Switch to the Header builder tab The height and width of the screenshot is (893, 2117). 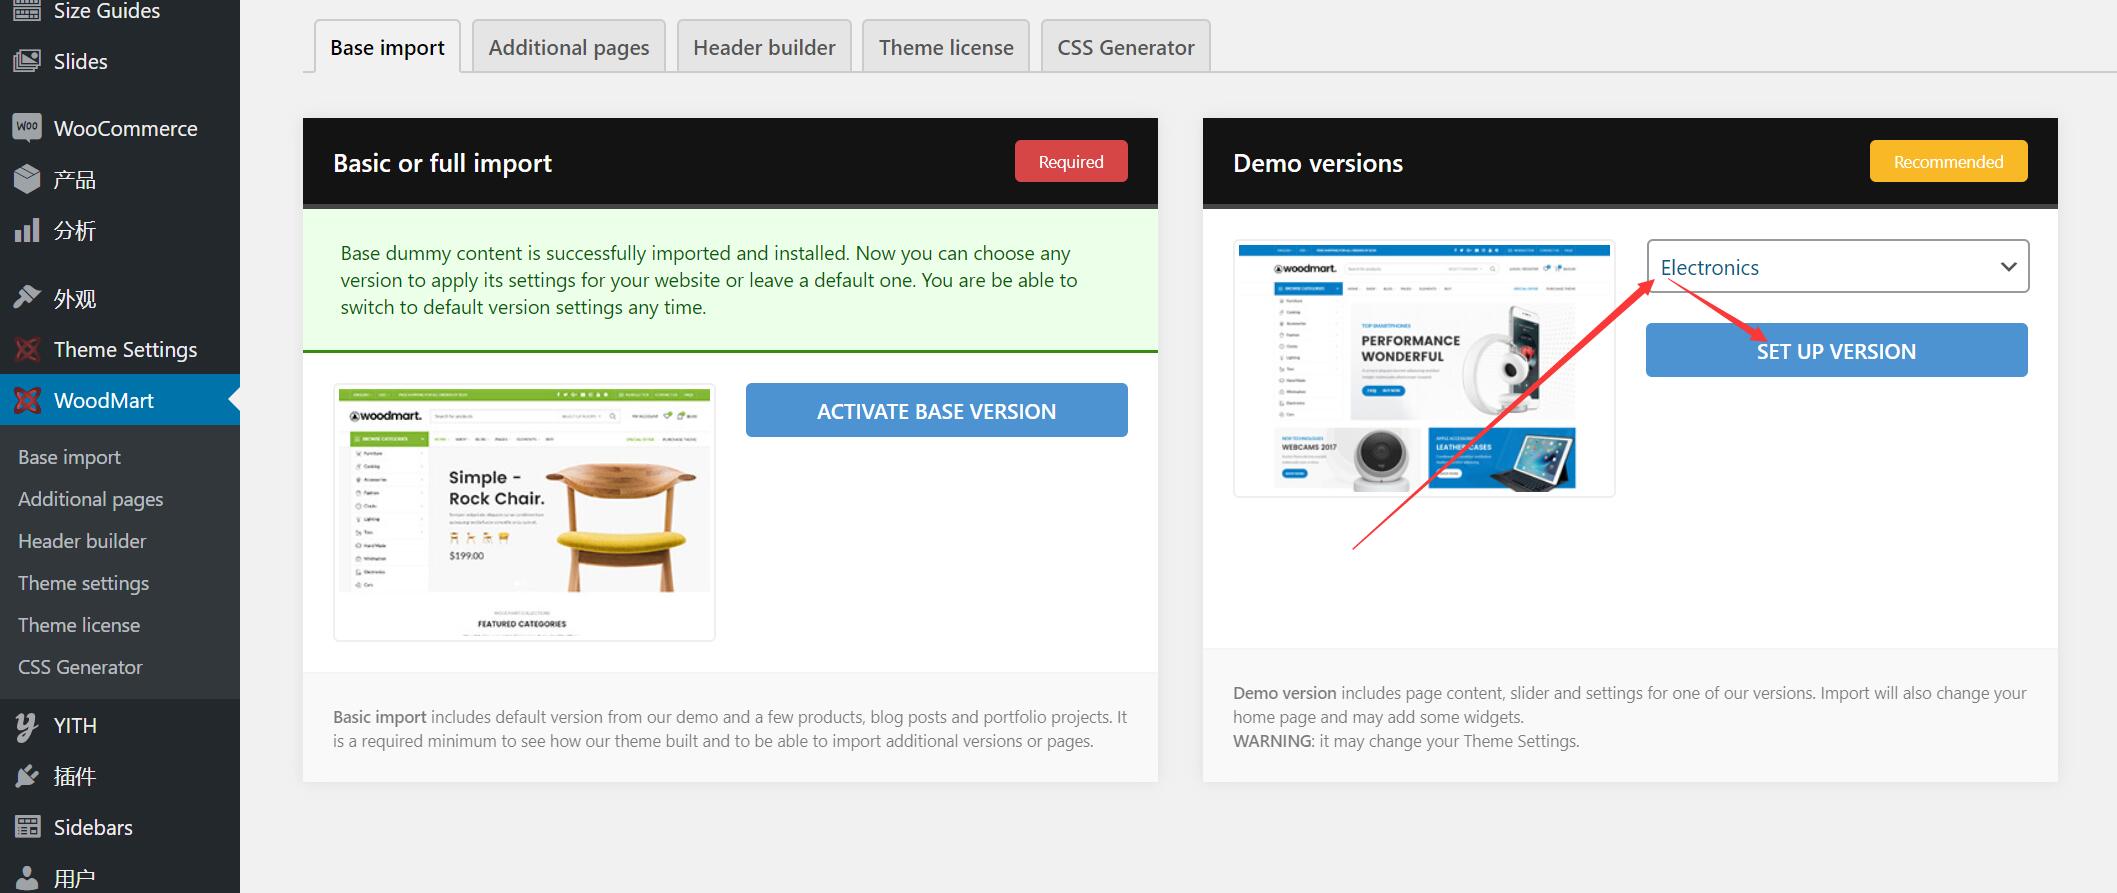(764, 47)
